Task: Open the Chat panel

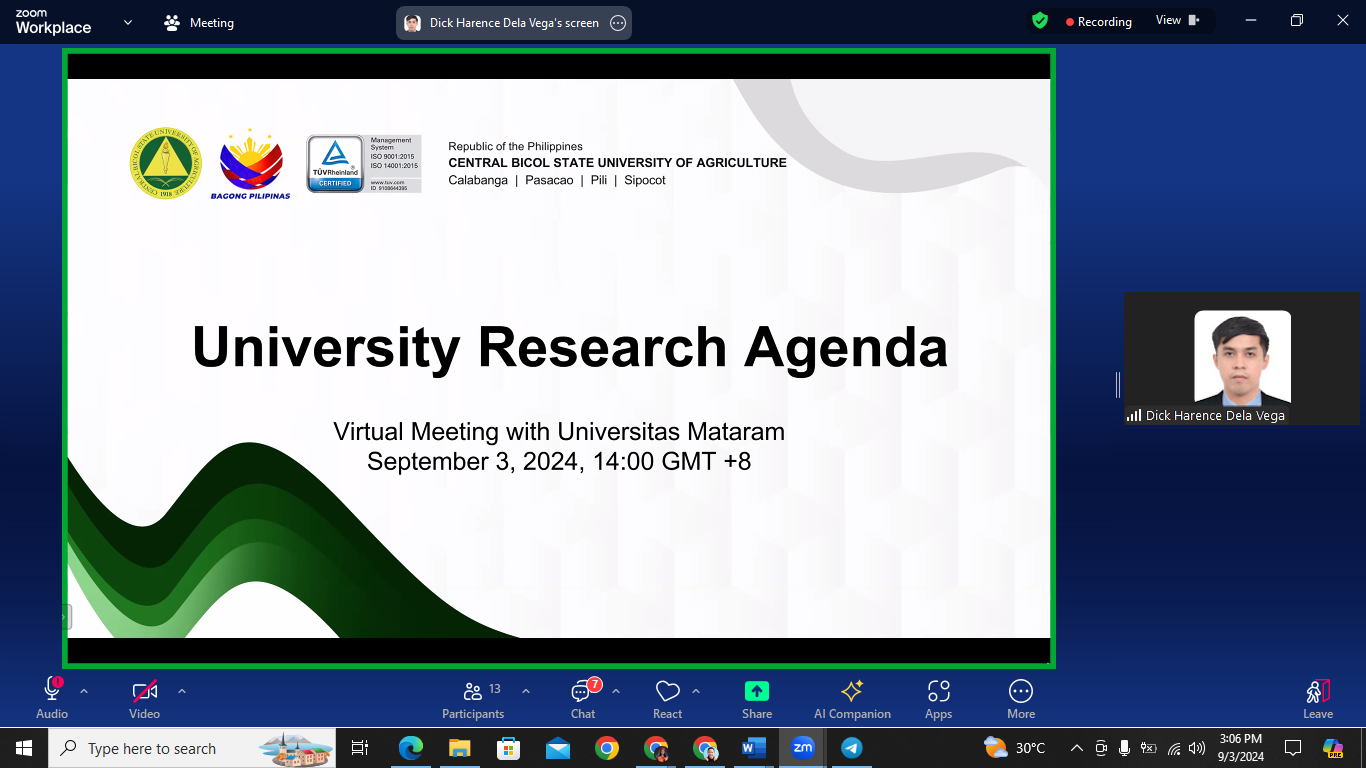Action: point(583,699)
